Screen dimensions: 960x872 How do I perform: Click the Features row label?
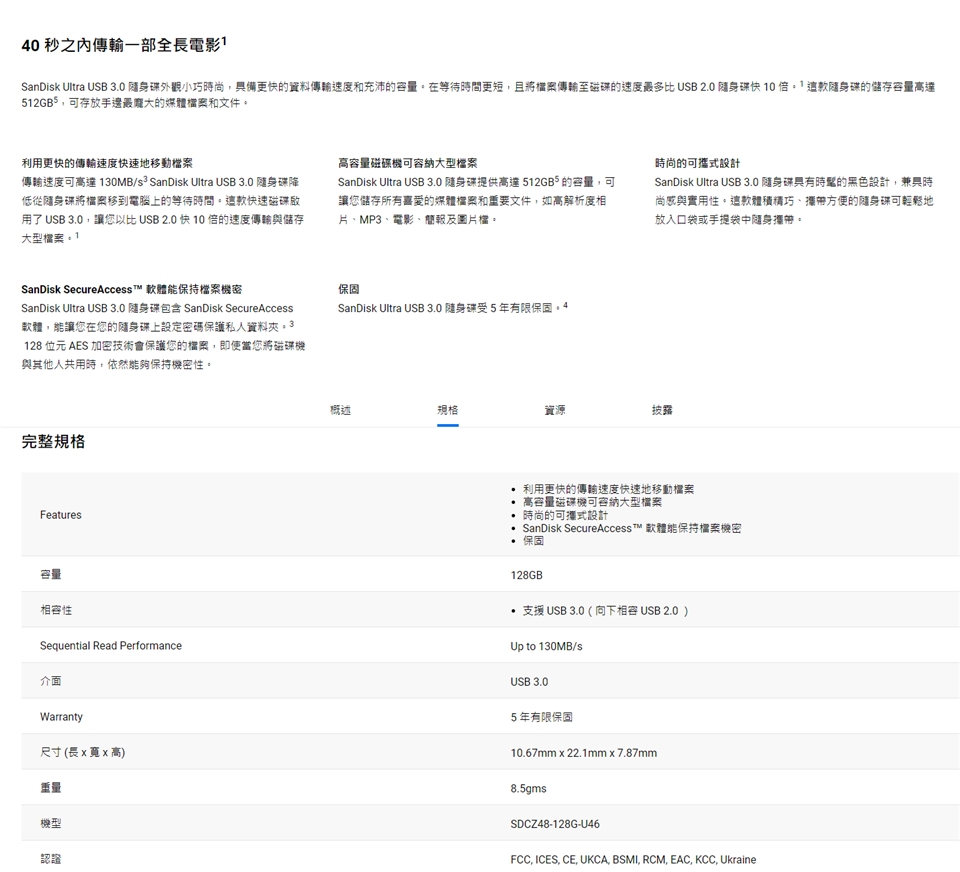61,515
